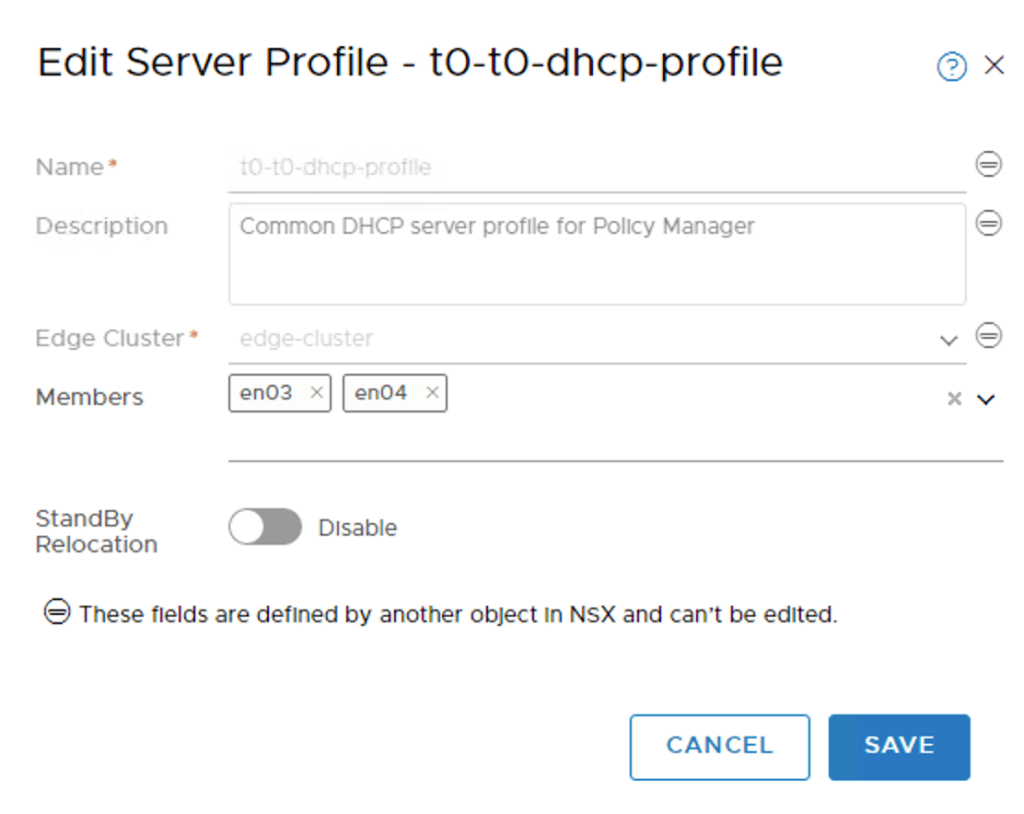Screen dimensions: 1024x814
Task: Expand the Members dropdown arrow
Action: tap(986, 399)
